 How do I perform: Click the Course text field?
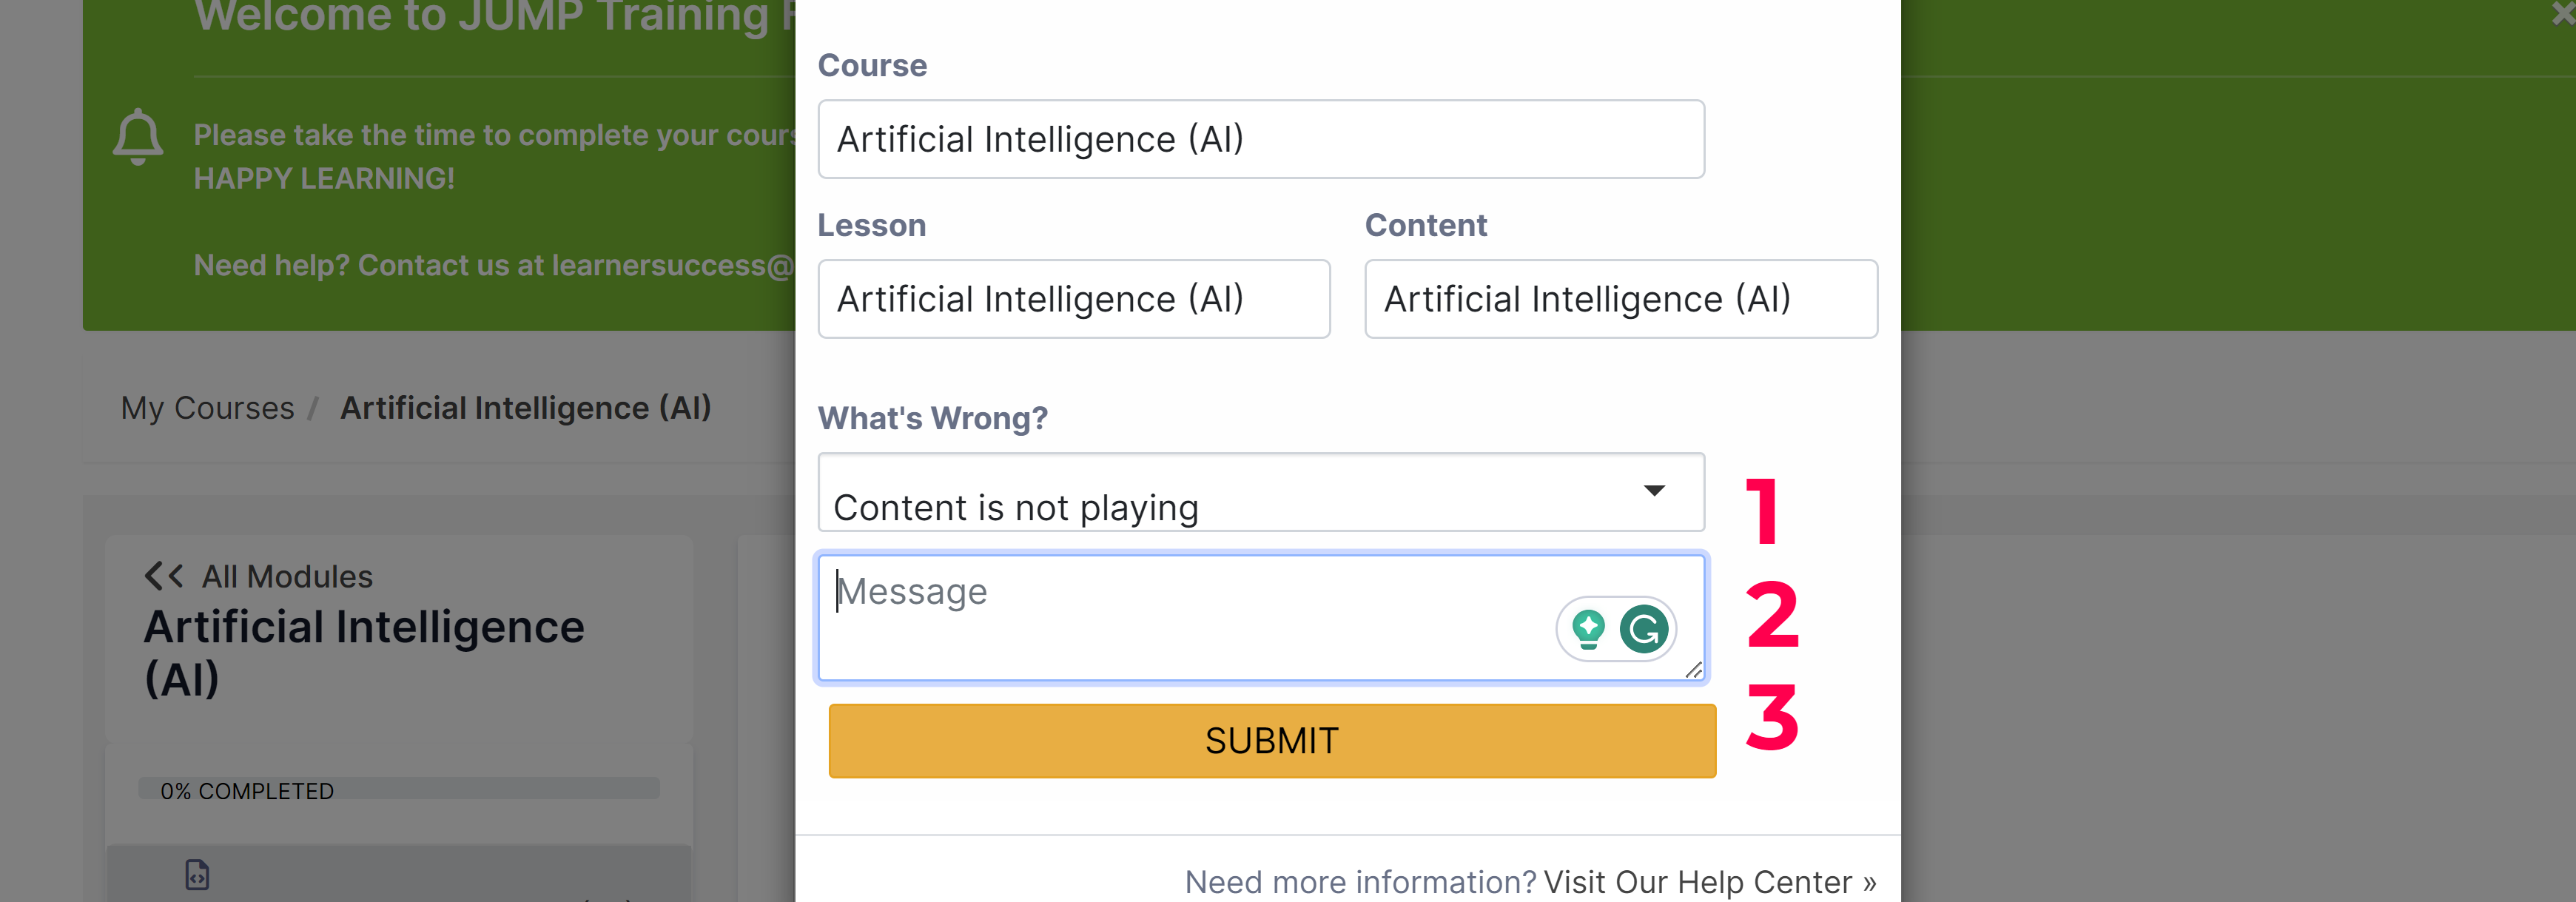point(1261,139)
